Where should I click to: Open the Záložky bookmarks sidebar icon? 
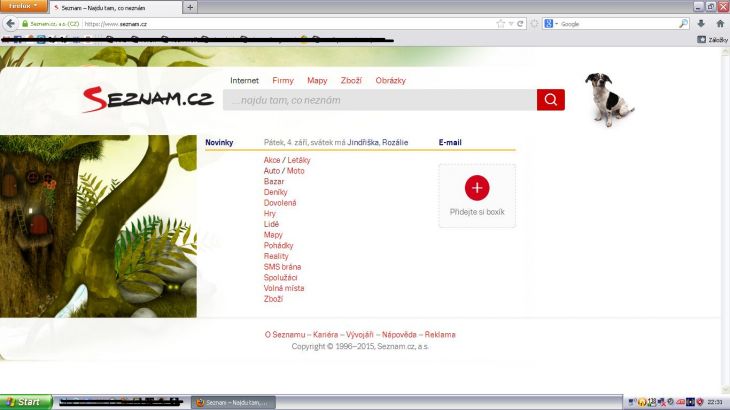[x=701, y=40]
